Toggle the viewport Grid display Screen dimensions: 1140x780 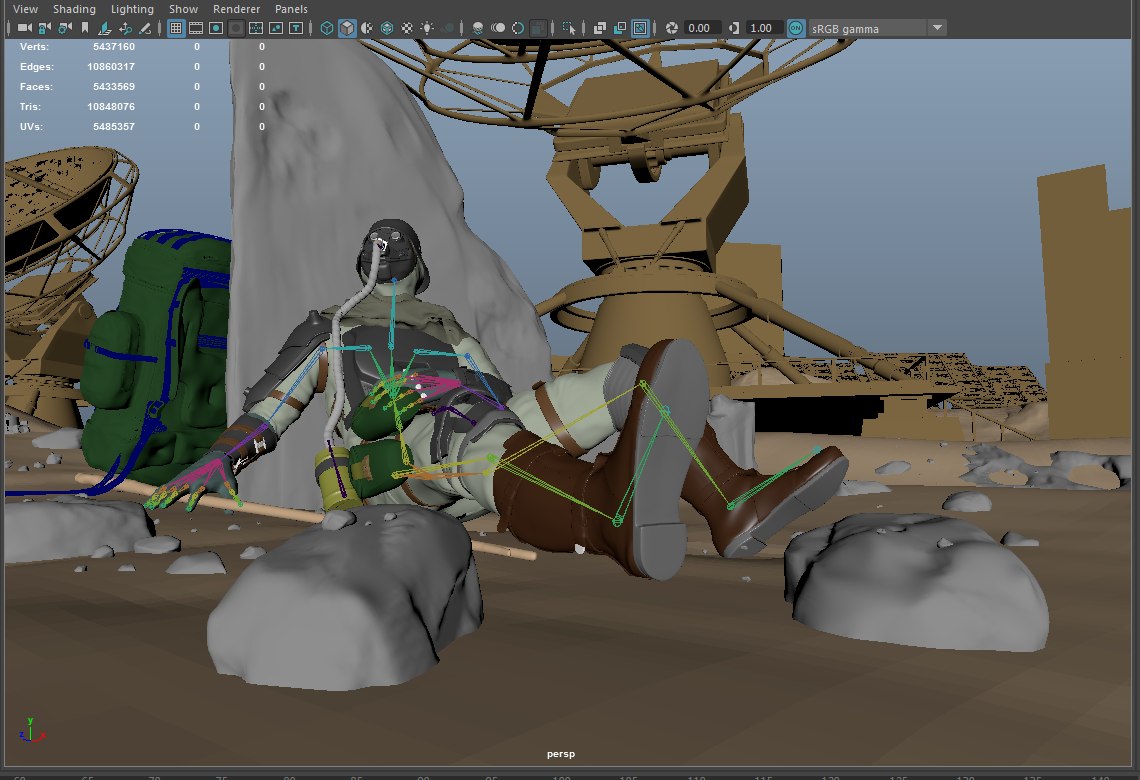point(176,28)
